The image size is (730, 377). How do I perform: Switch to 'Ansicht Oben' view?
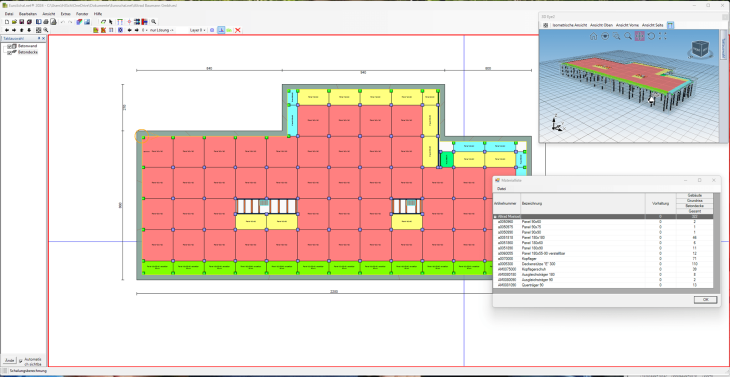602,25
